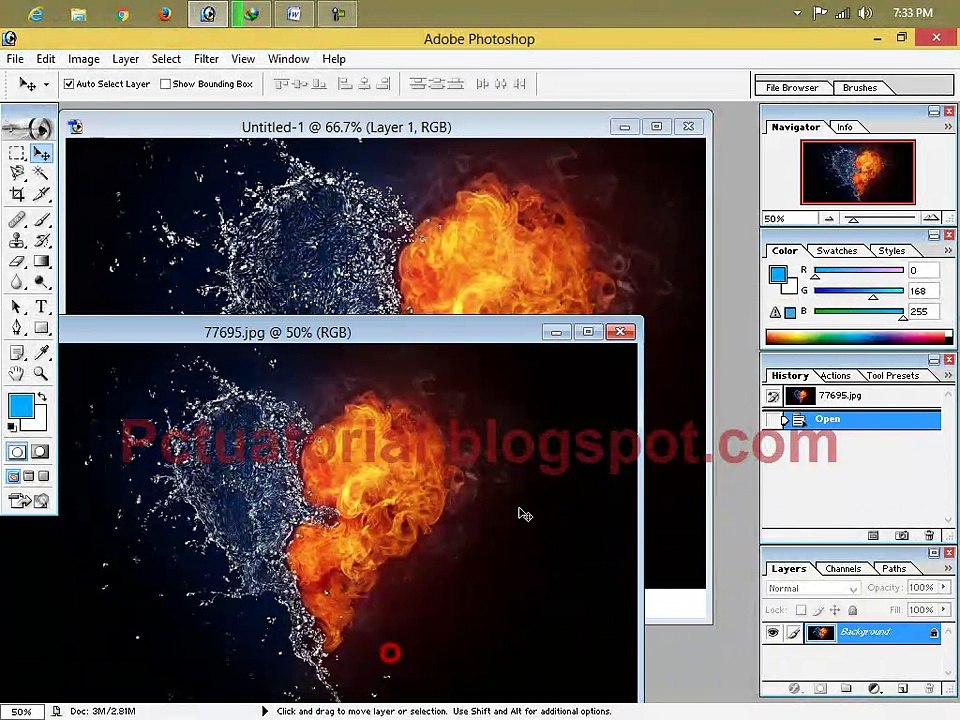Open the History panel flyout menu

[x=948, y=375]
